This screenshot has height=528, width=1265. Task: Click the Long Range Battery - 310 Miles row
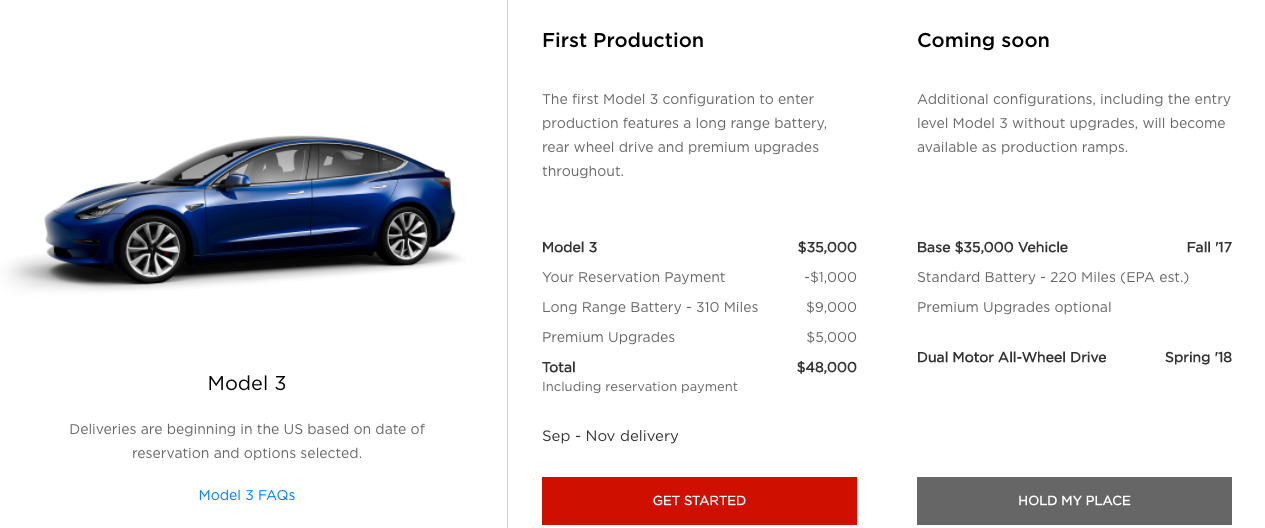point(650,307)
